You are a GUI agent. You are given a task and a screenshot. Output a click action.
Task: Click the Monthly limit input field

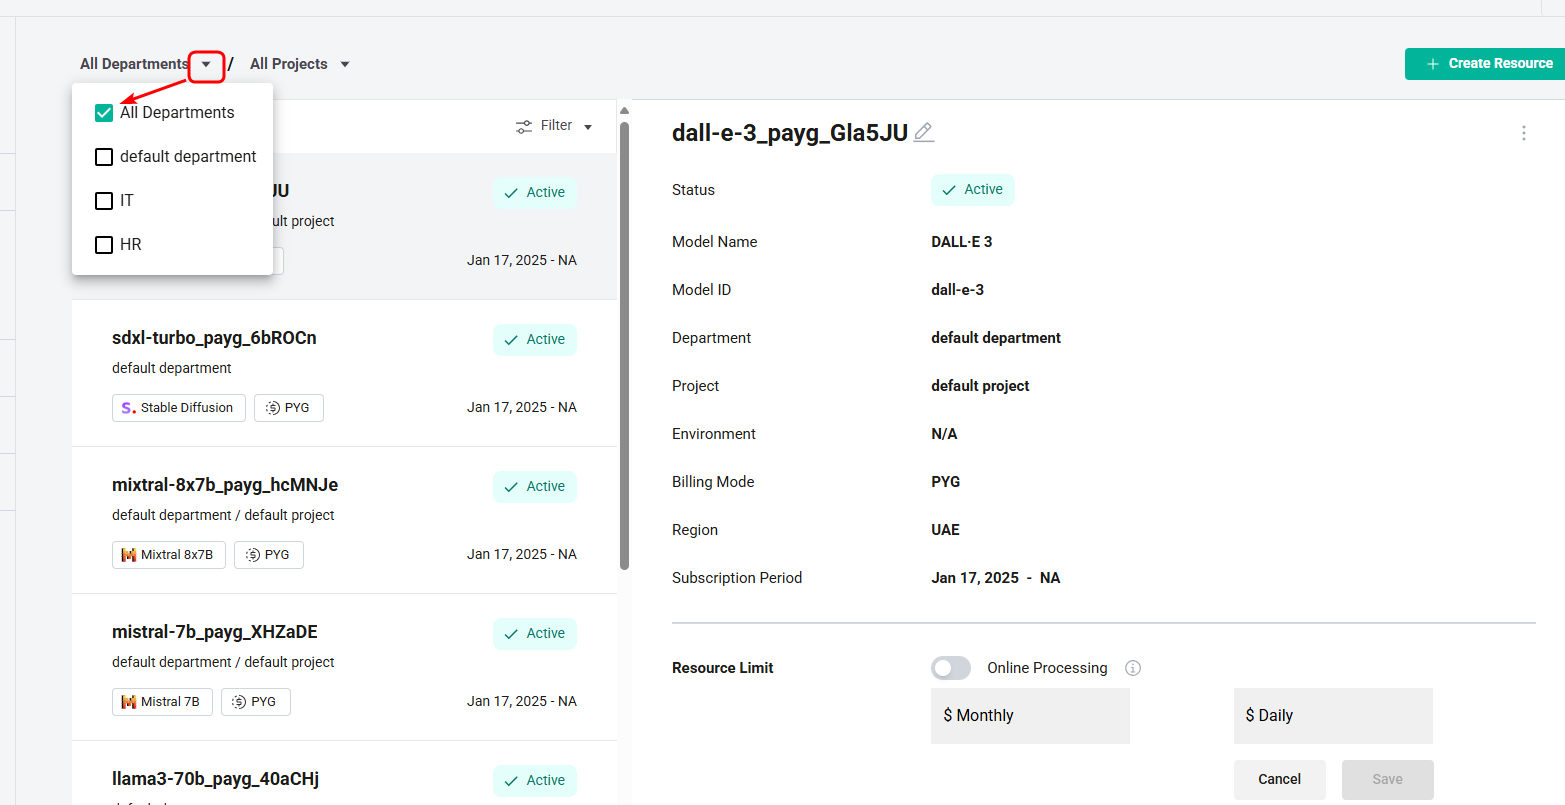[x=1030, y=715]
